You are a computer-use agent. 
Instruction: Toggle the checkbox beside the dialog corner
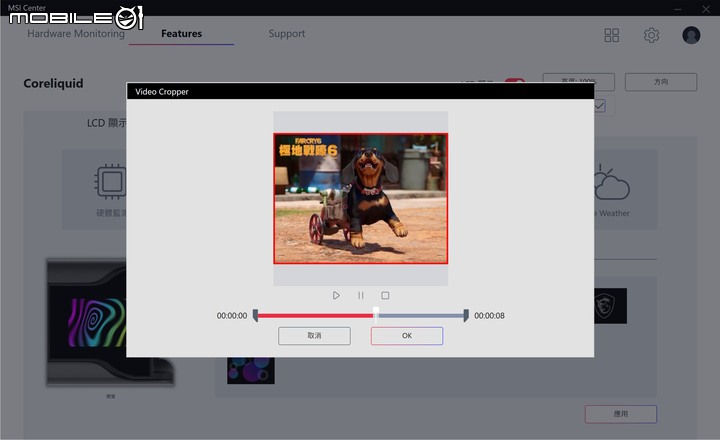600,106
